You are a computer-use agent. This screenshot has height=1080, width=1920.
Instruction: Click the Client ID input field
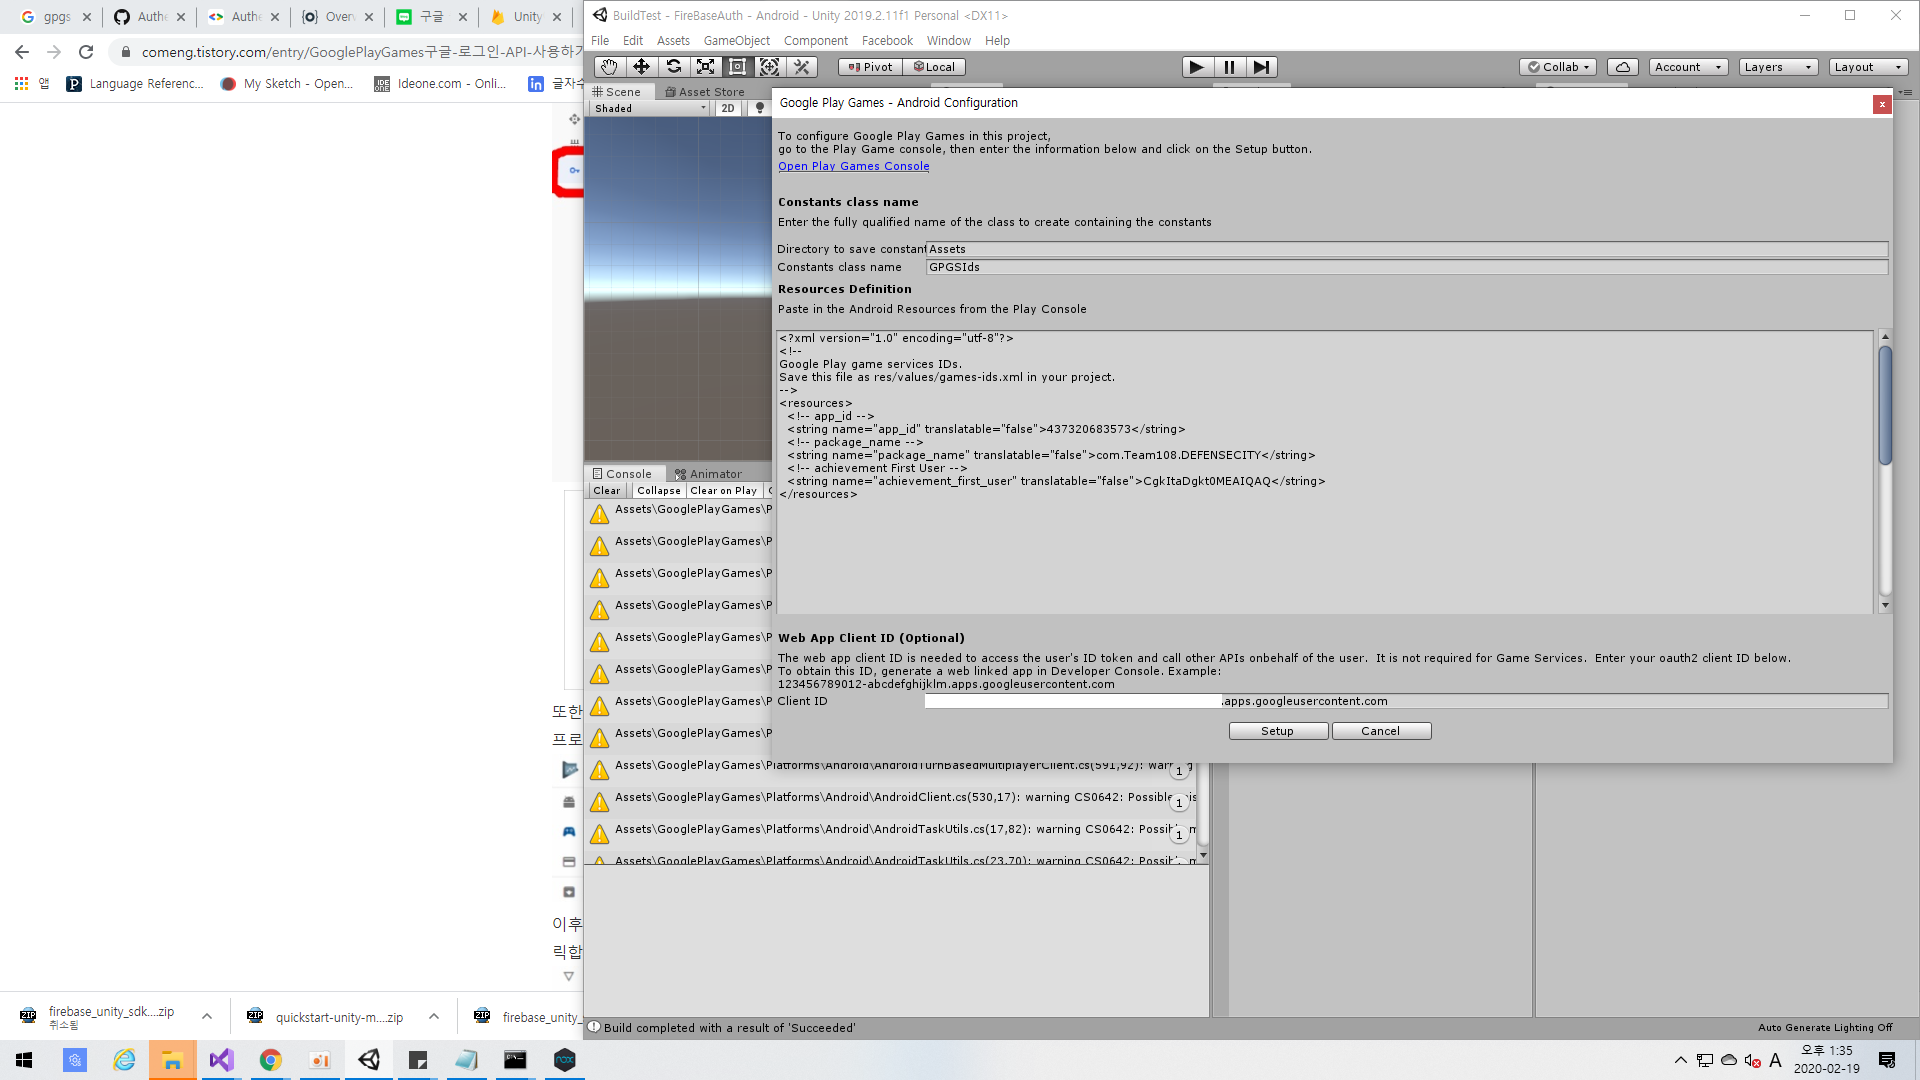tap(1072, 701)
